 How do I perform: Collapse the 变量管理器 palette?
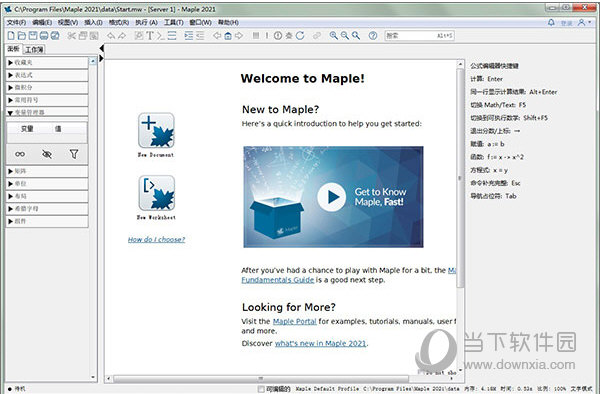pyautogui.click(x=47, y=112)
